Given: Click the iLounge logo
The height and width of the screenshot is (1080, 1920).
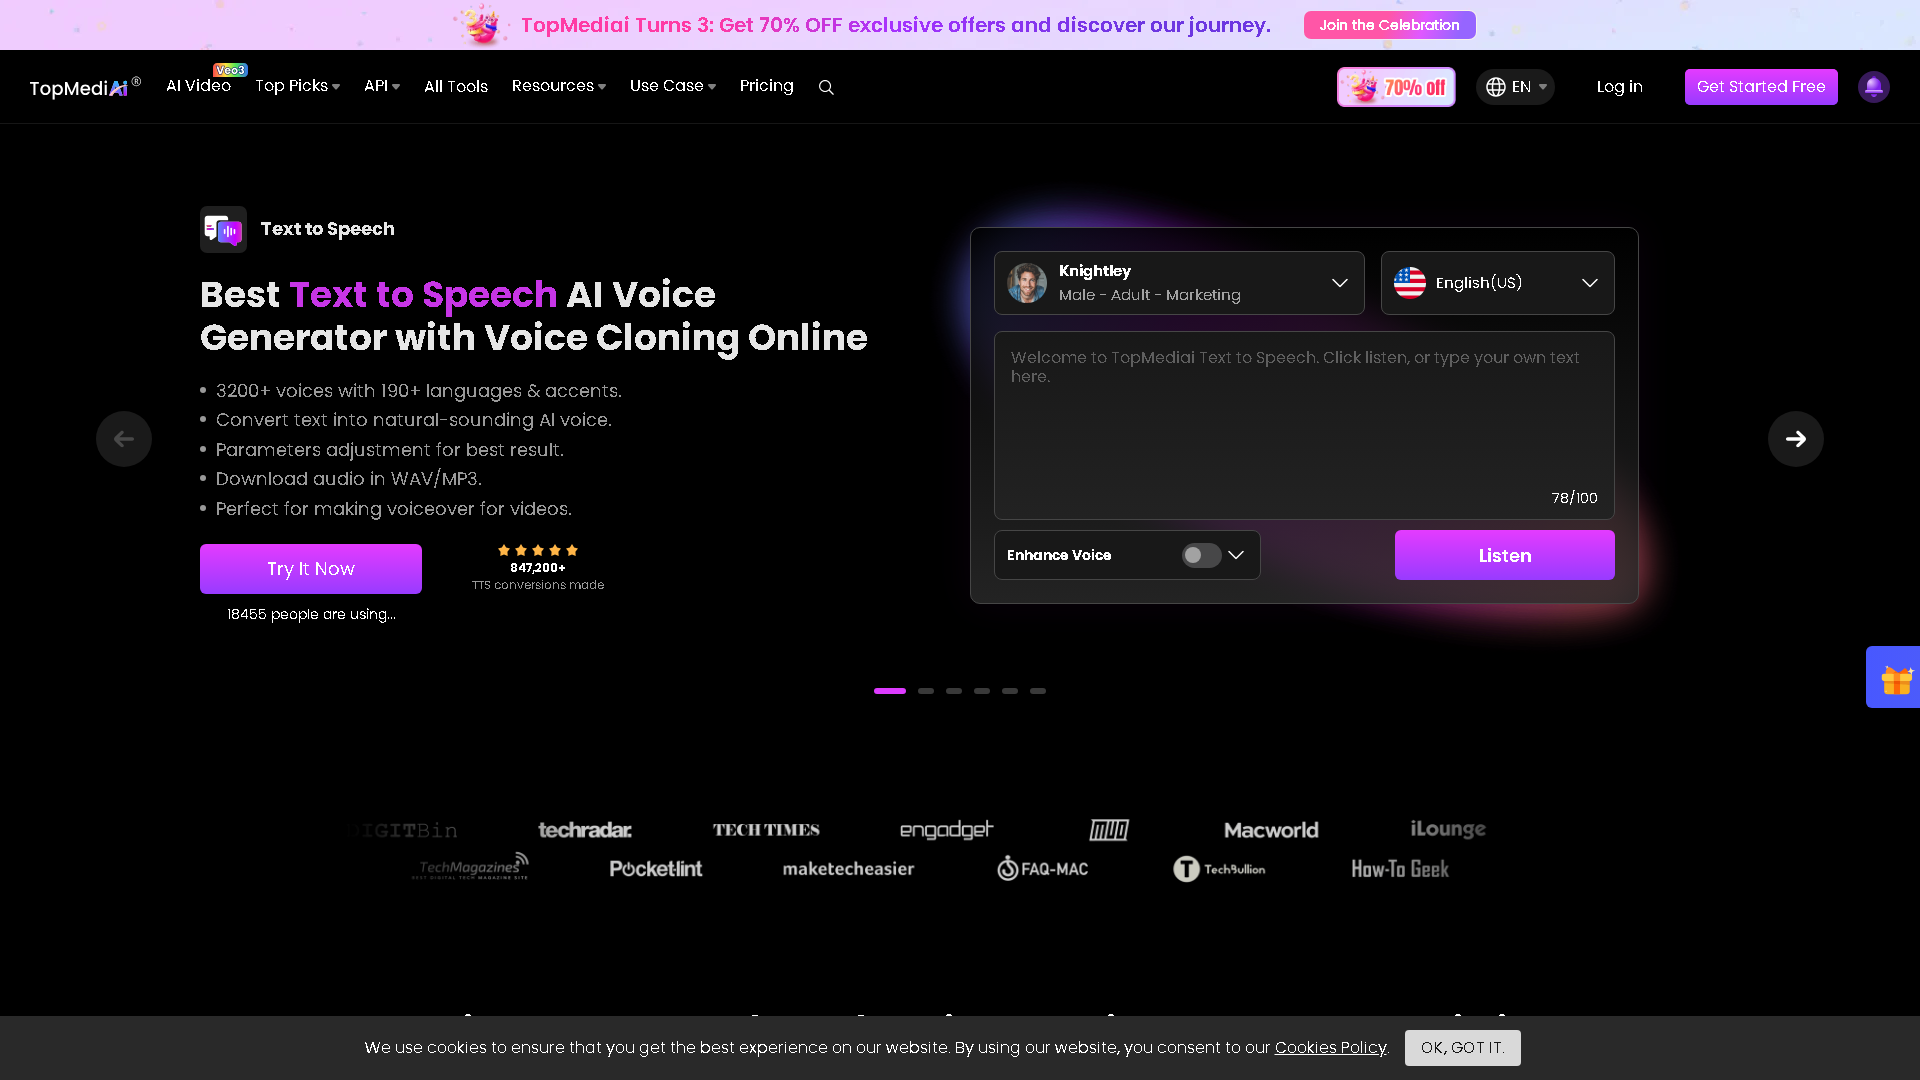Looking at the screenshot, I should tap(1448, 829).
